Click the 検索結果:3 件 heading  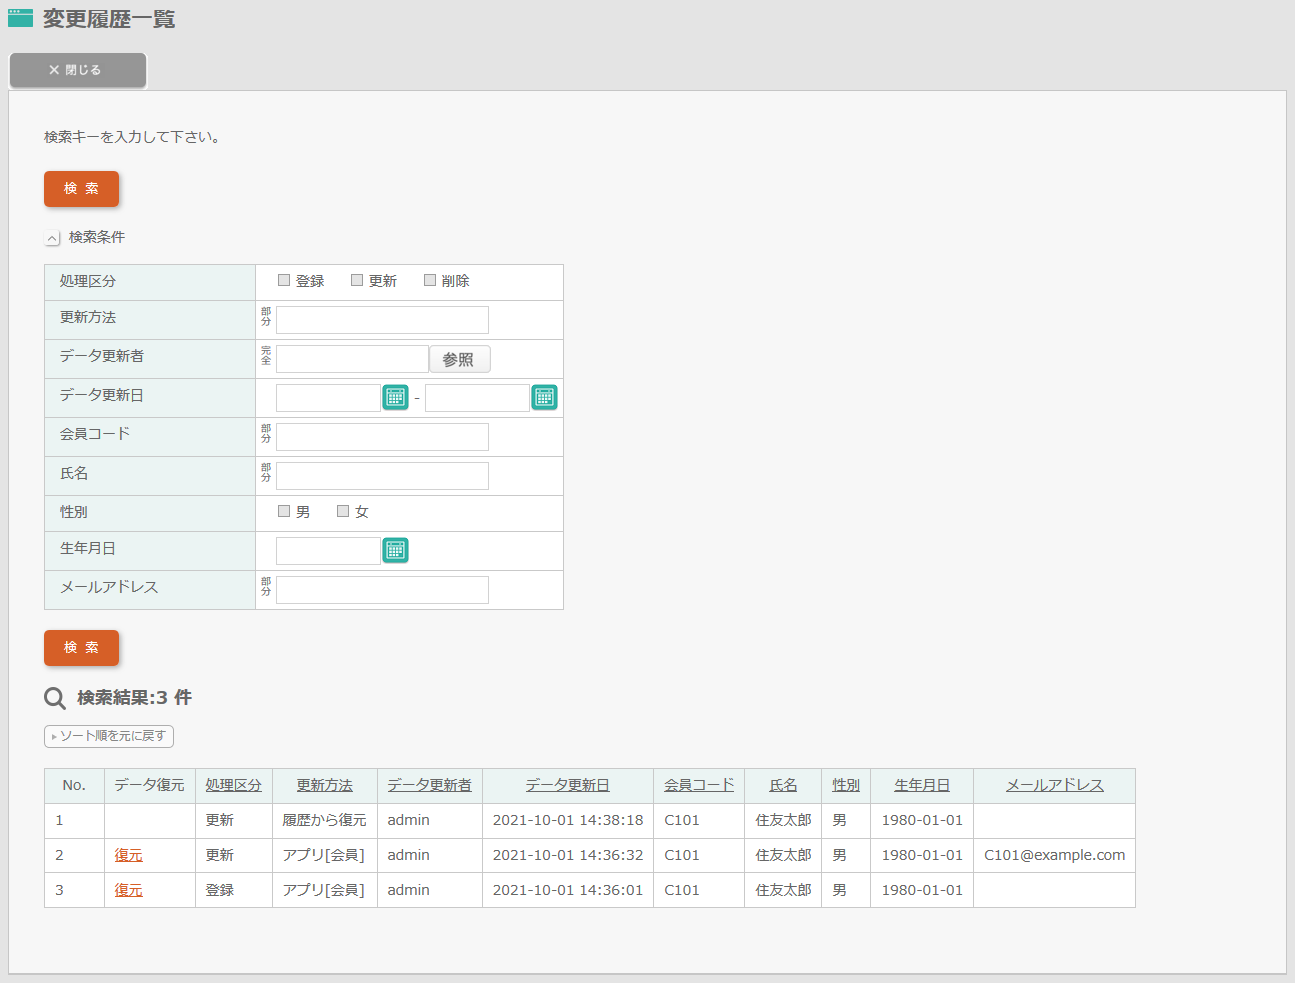tap(134, 698)
